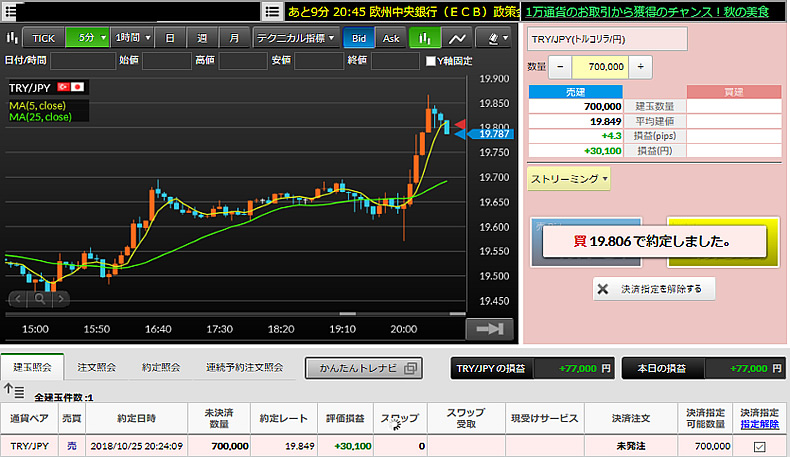Image resolution: width=790 pixels, height=457 pixels.
Task: Click the MA(25, close) legend label
Action: 40,117
